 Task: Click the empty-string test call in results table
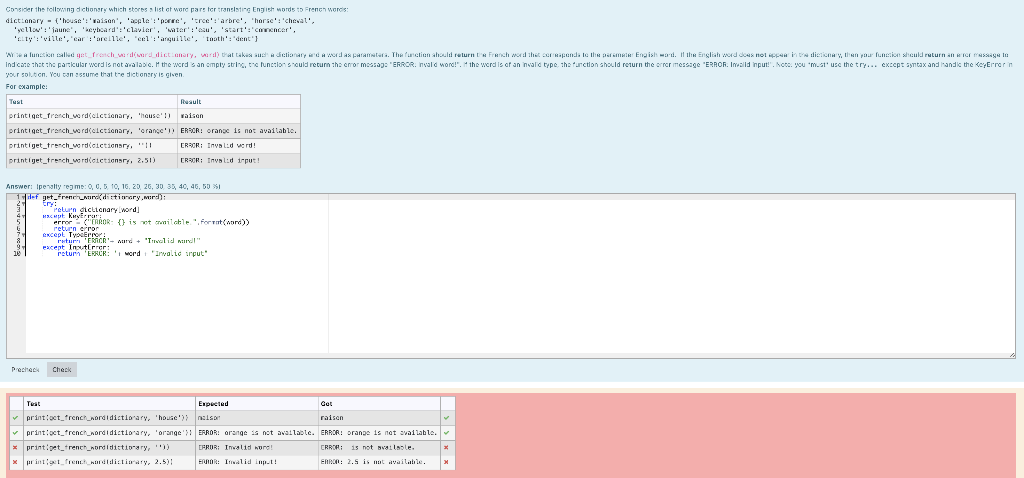pos(98,447)
